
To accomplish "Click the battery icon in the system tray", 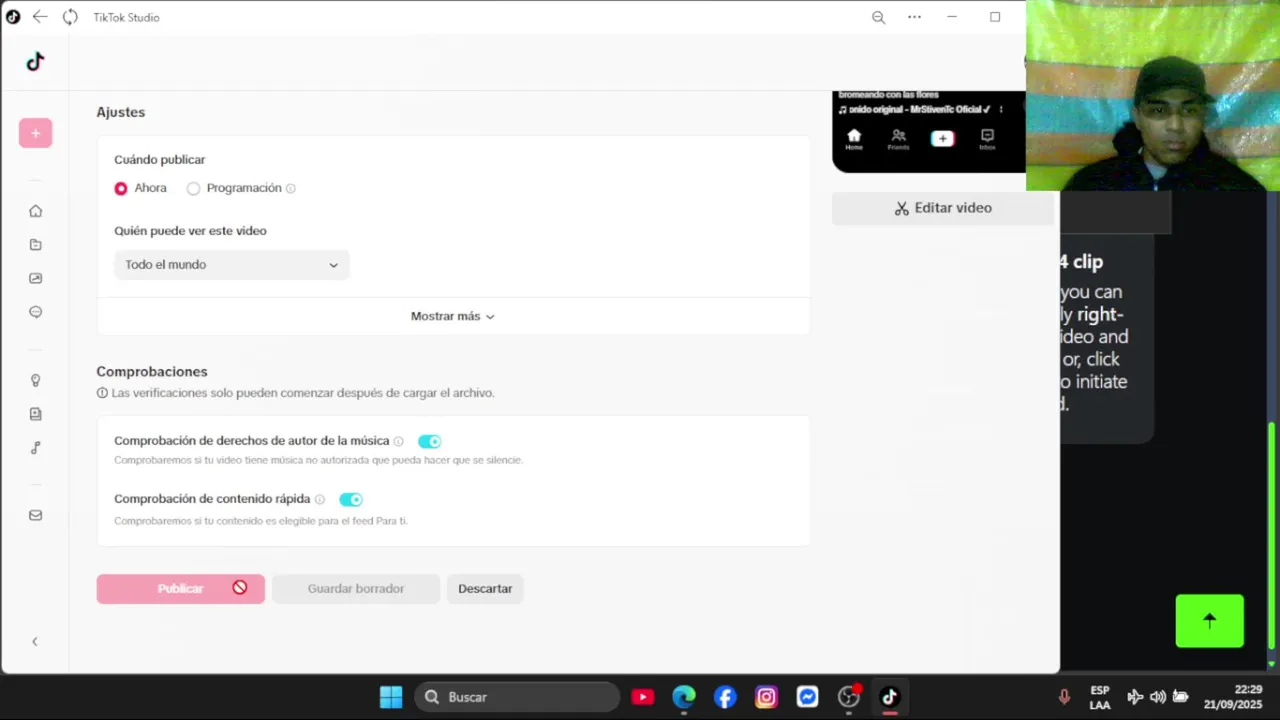I will pyautogui.click(x=1180, y=697).
